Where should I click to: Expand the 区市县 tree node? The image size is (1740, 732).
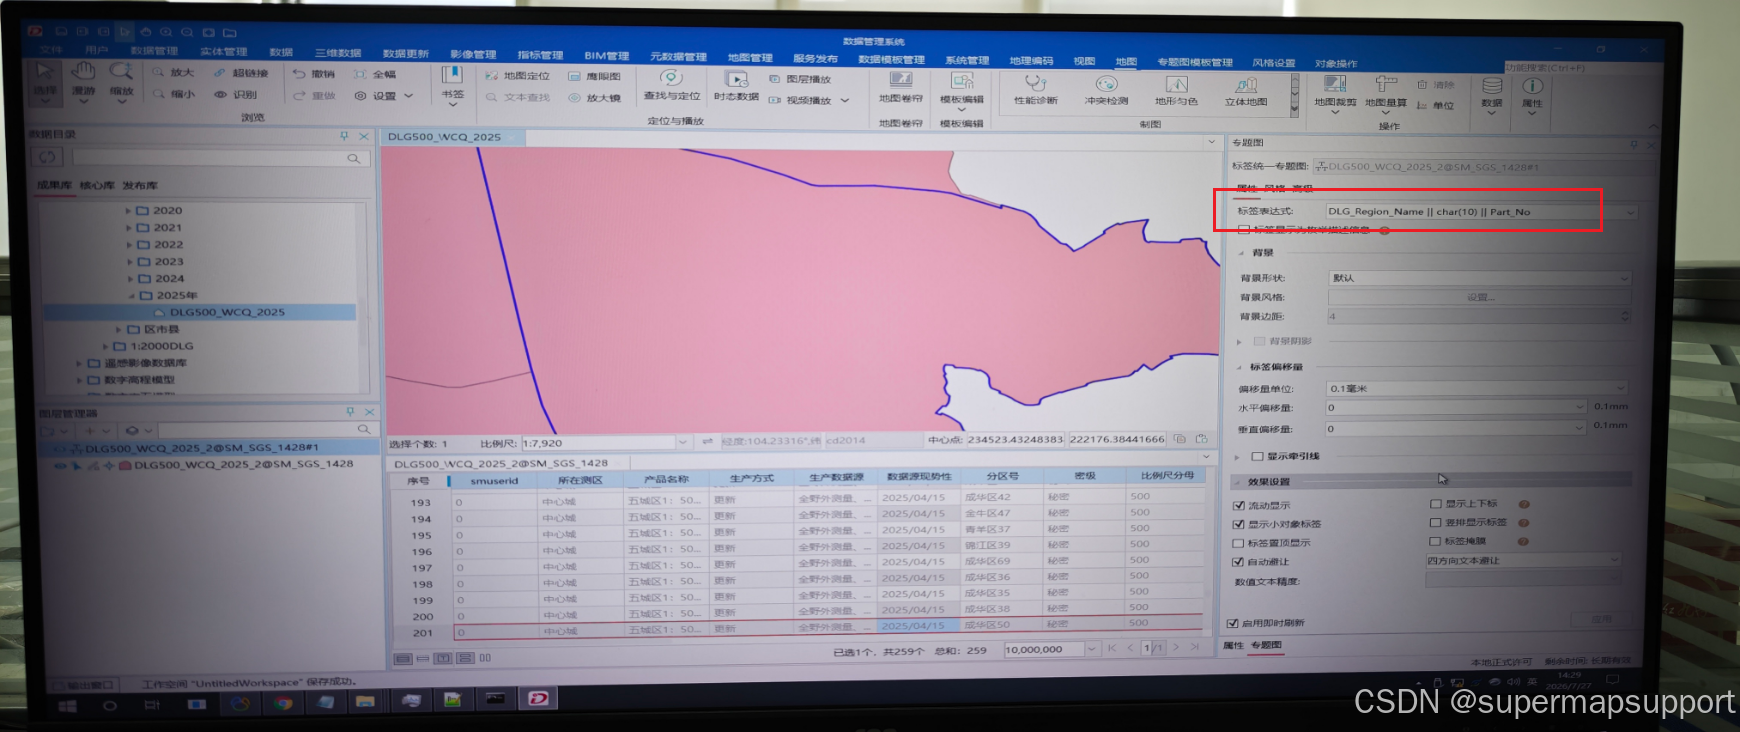(118, 329)
